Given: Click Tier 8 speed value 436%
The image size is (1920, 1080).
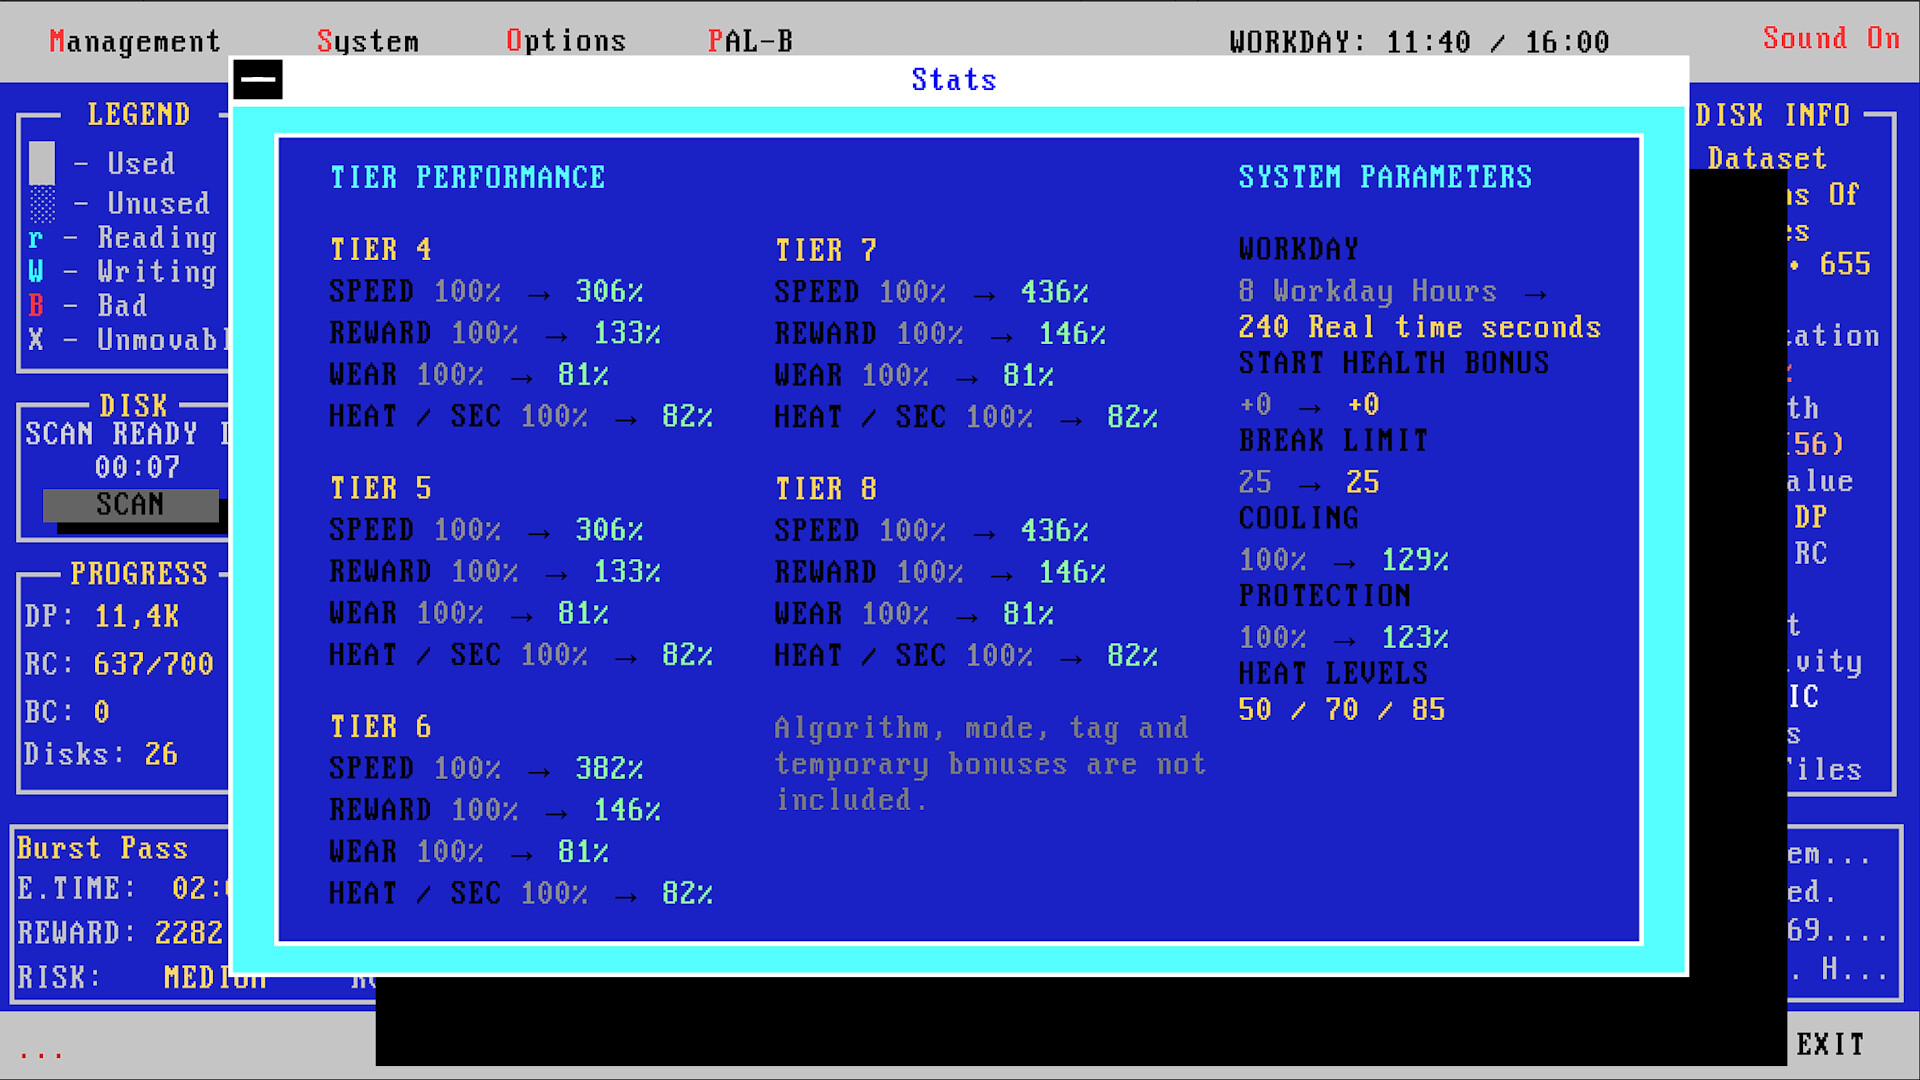Looking at the screenshot, I should (x=1054, y=530).
